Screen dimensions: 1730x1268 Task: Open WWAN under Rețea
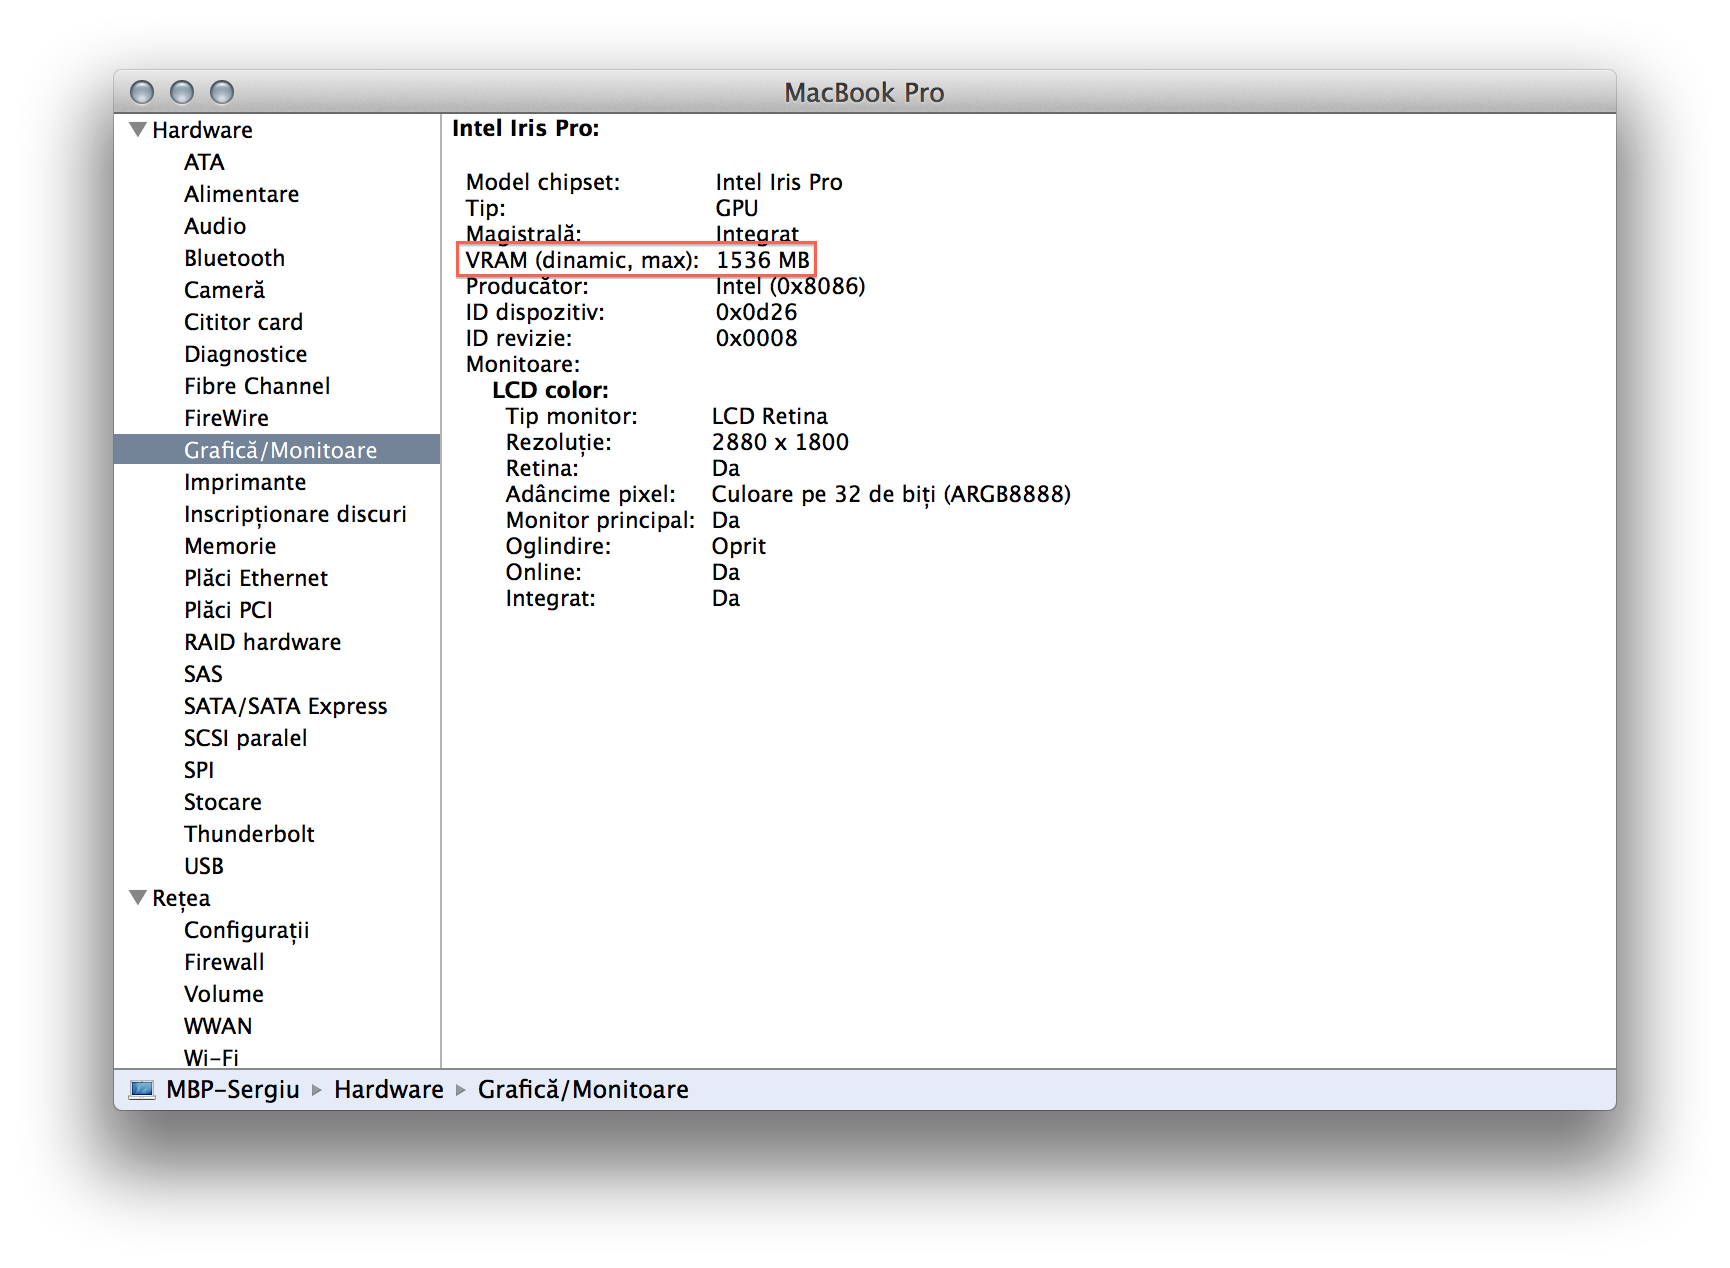coord(218,1026)
